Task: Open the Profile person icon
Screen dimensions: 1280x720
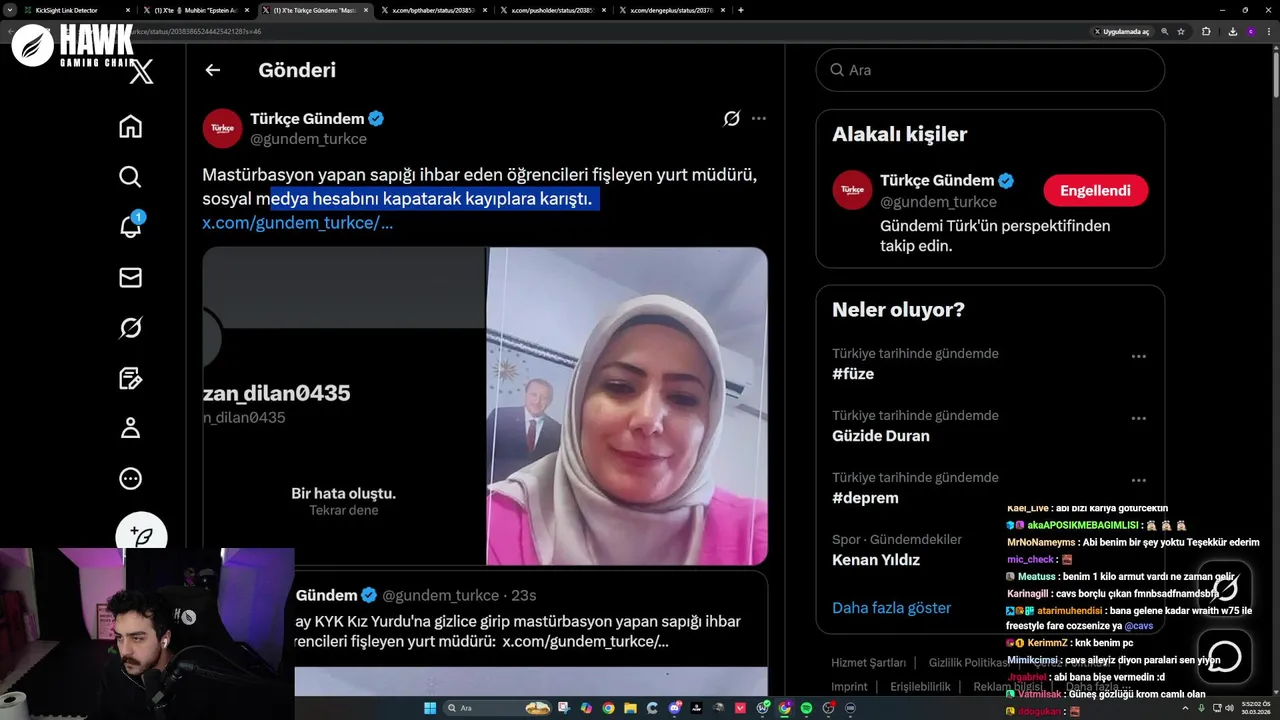Action: point(130,428)
